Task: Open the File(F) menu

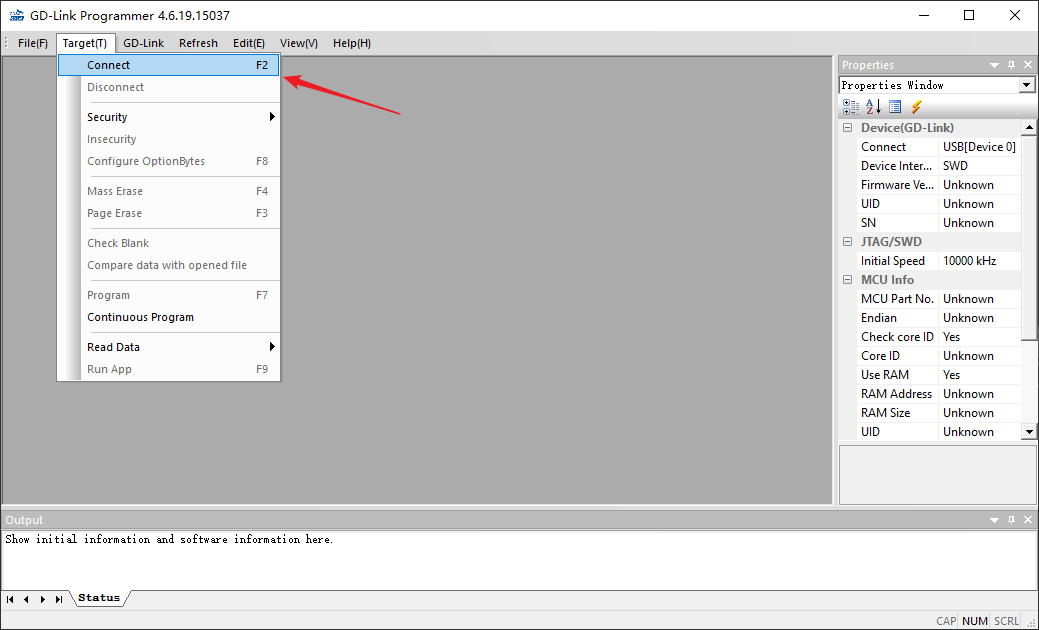Action: coord(32,43)
